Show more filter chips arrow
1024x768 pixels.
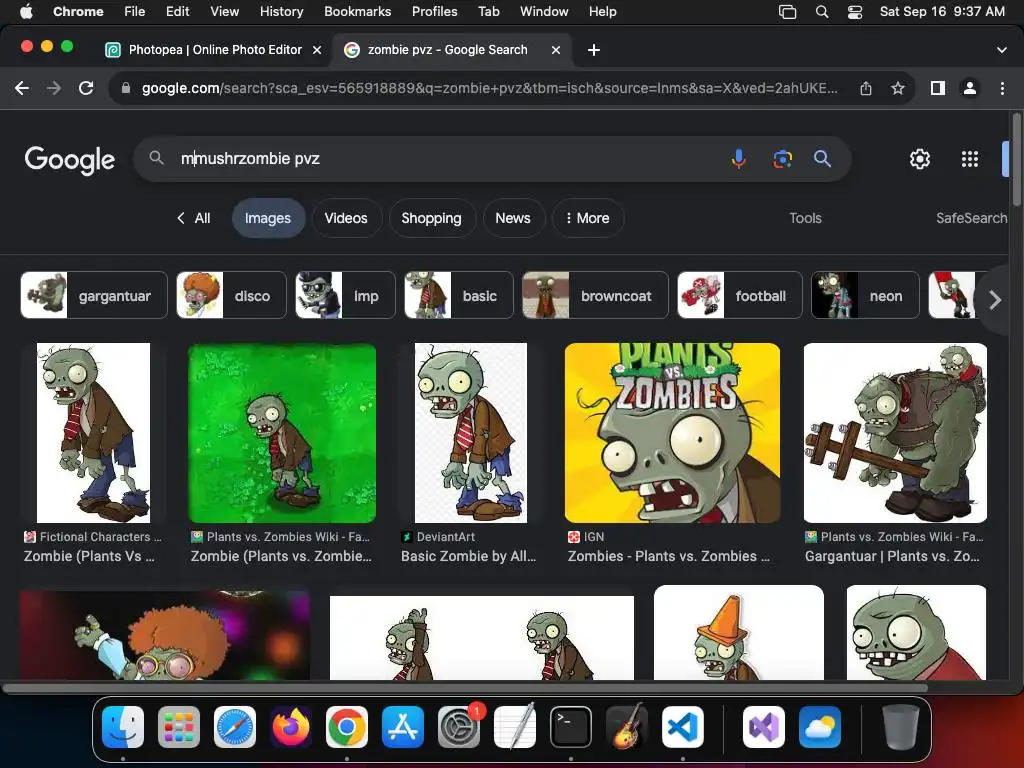(994, 300)
